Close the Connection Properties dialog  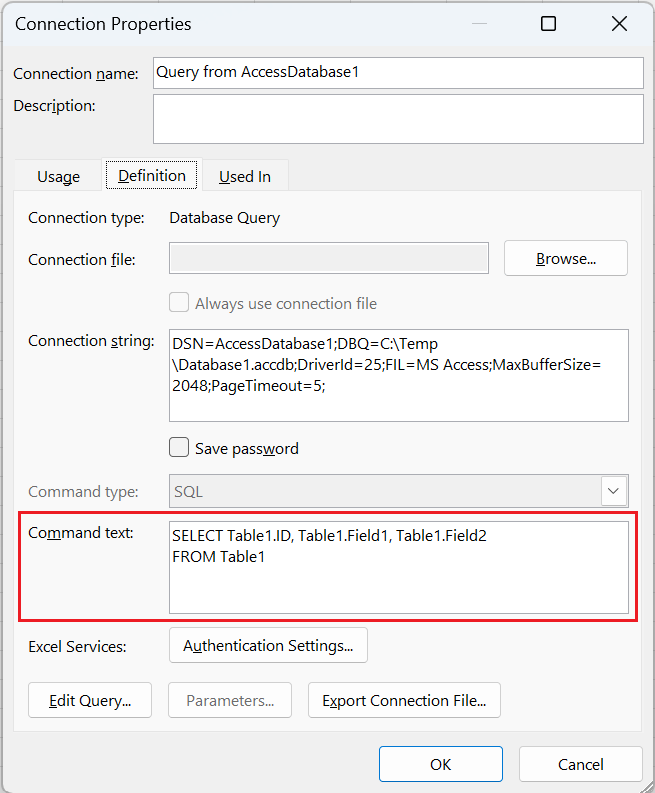[x=619, y=23]
